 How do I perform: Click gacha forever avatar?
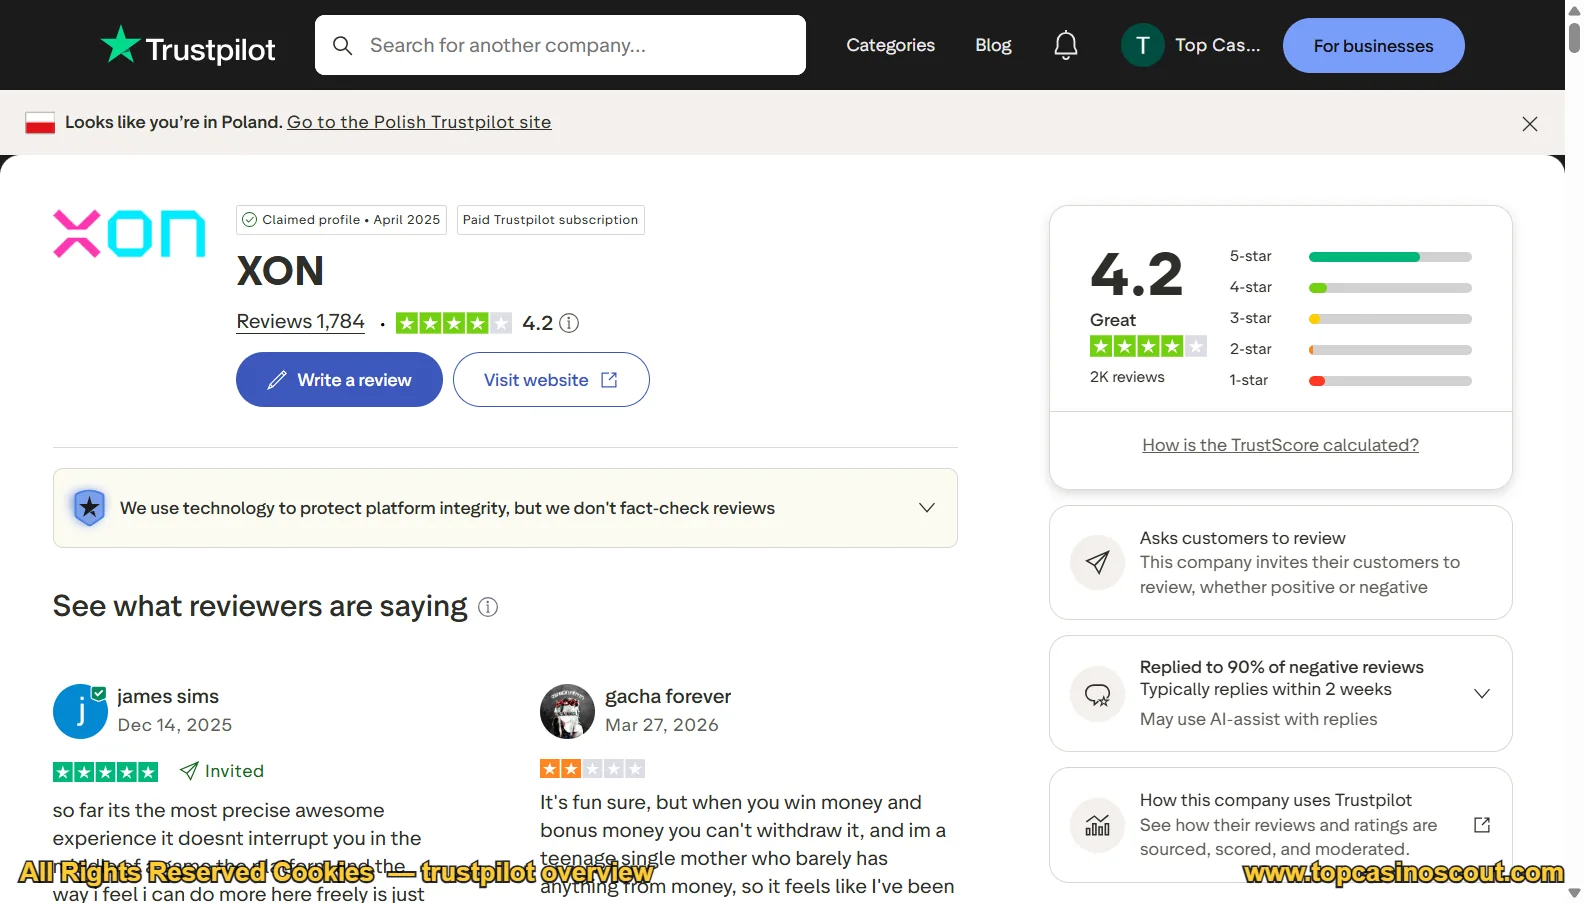567,711
